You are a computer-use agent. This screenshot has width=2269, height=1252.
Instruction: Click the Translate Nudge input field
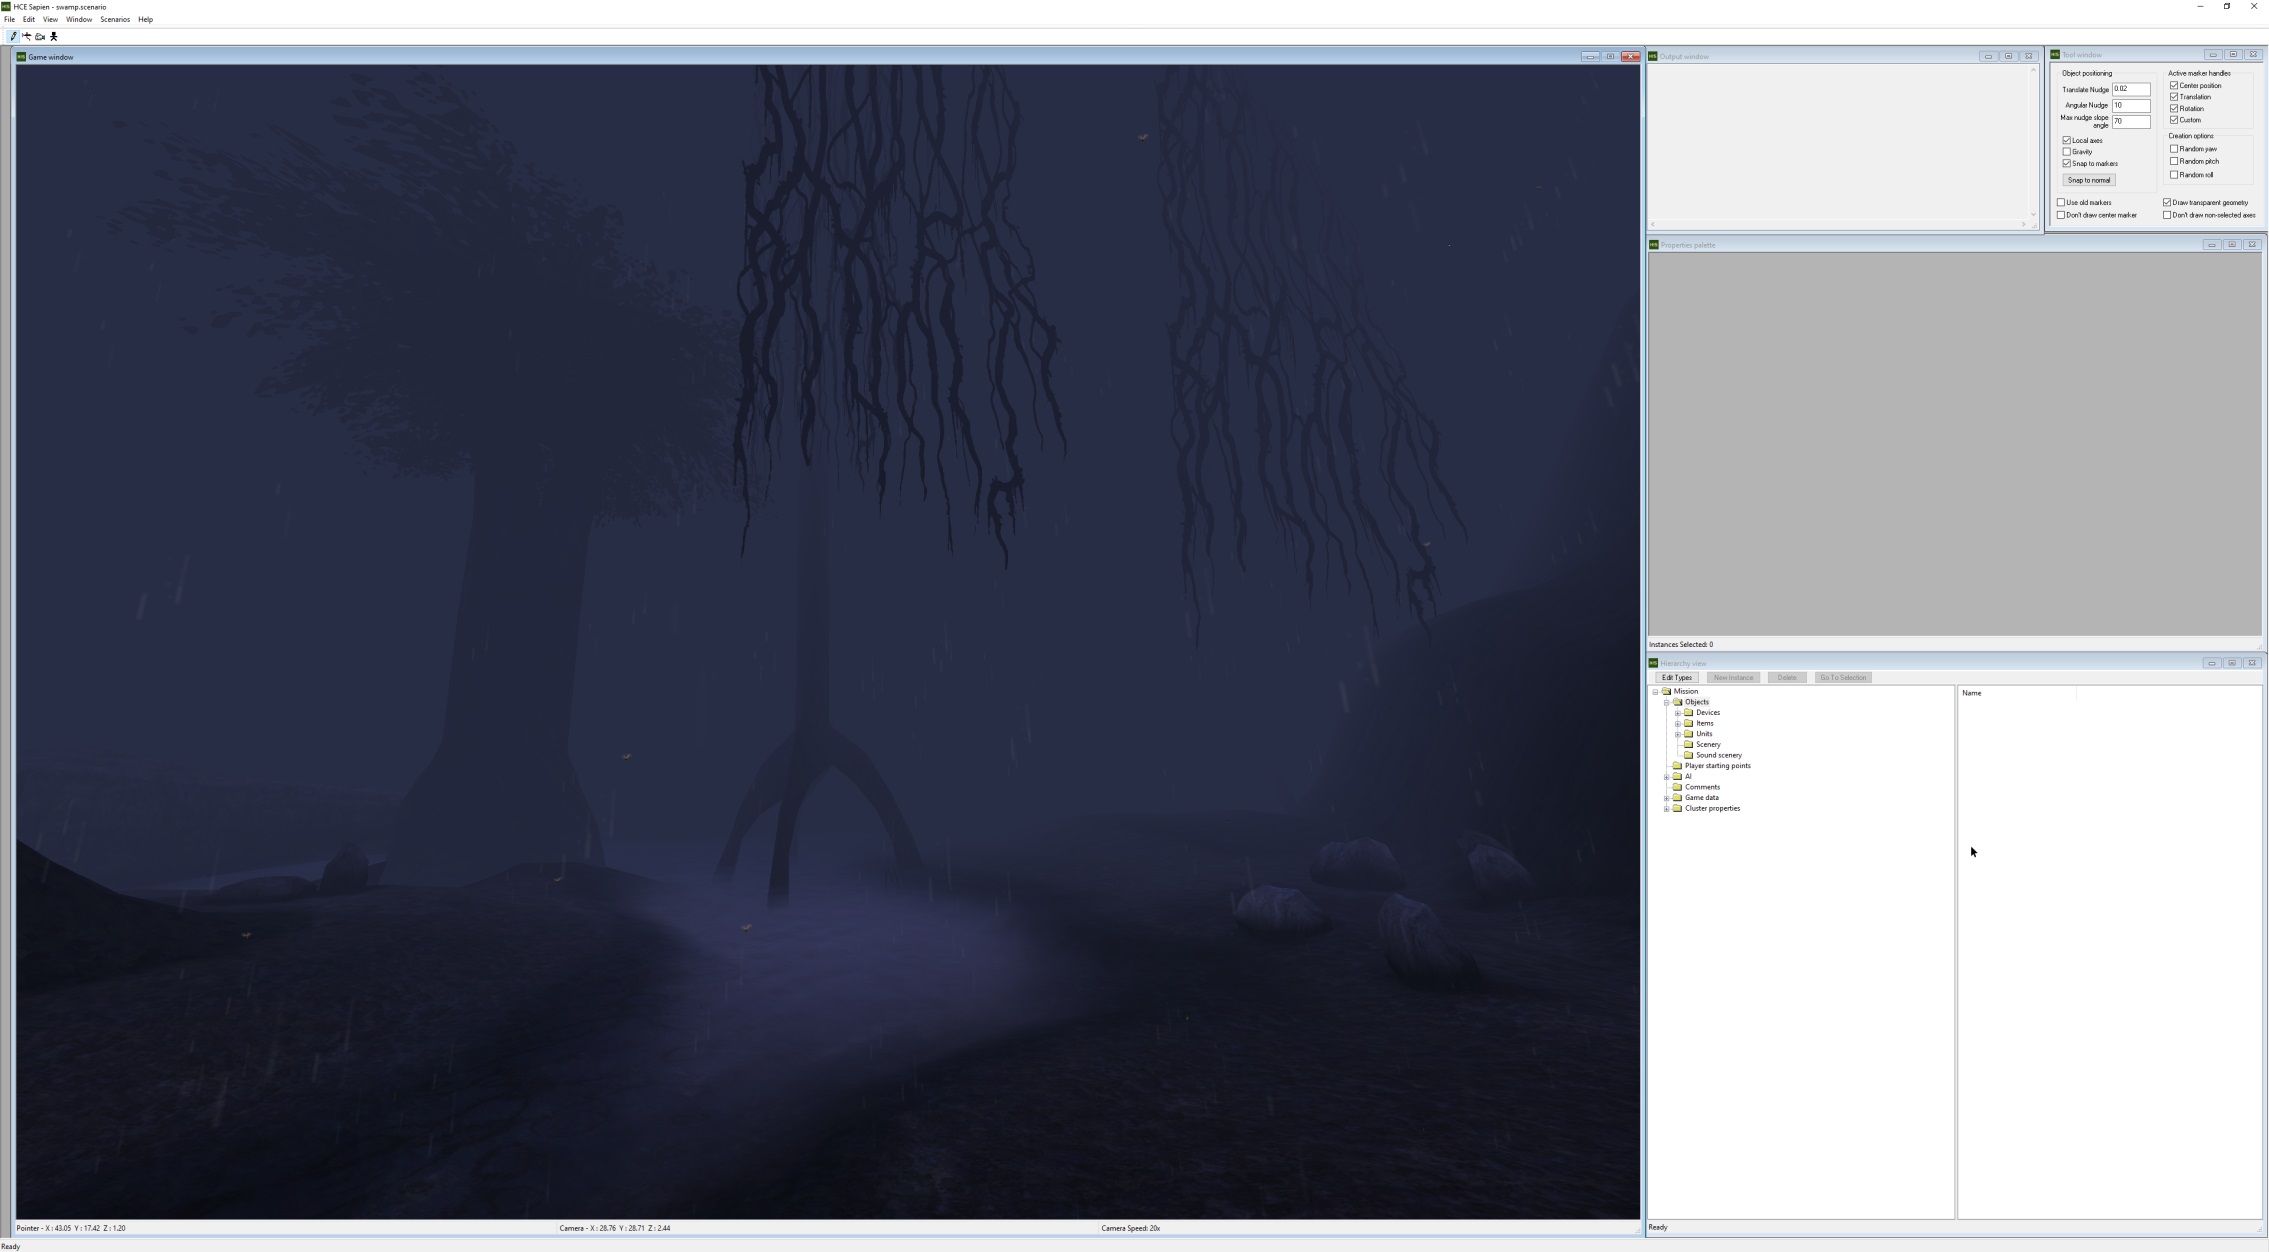(2130, 89)
